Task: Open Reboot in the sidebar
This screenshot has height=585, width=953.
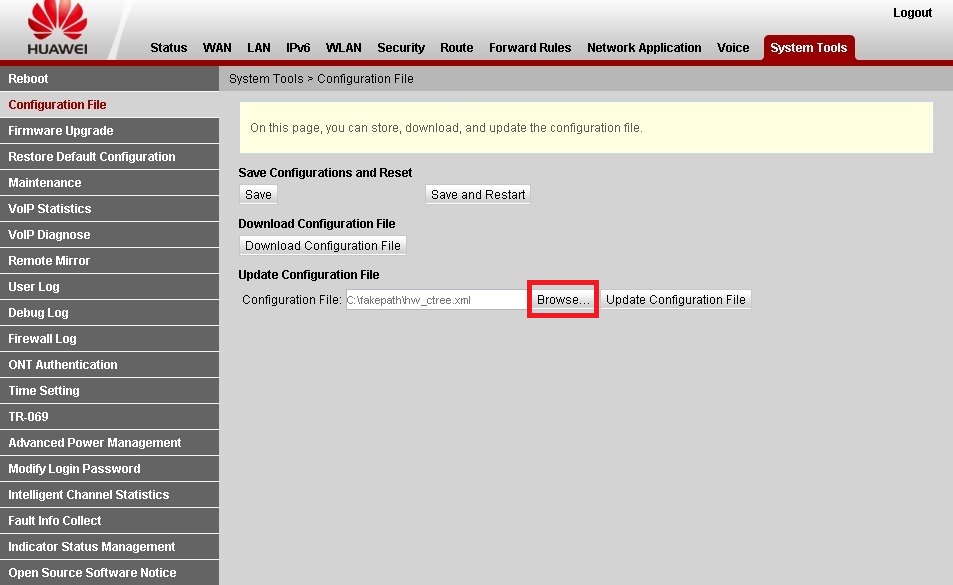Action: click(28, 79)
